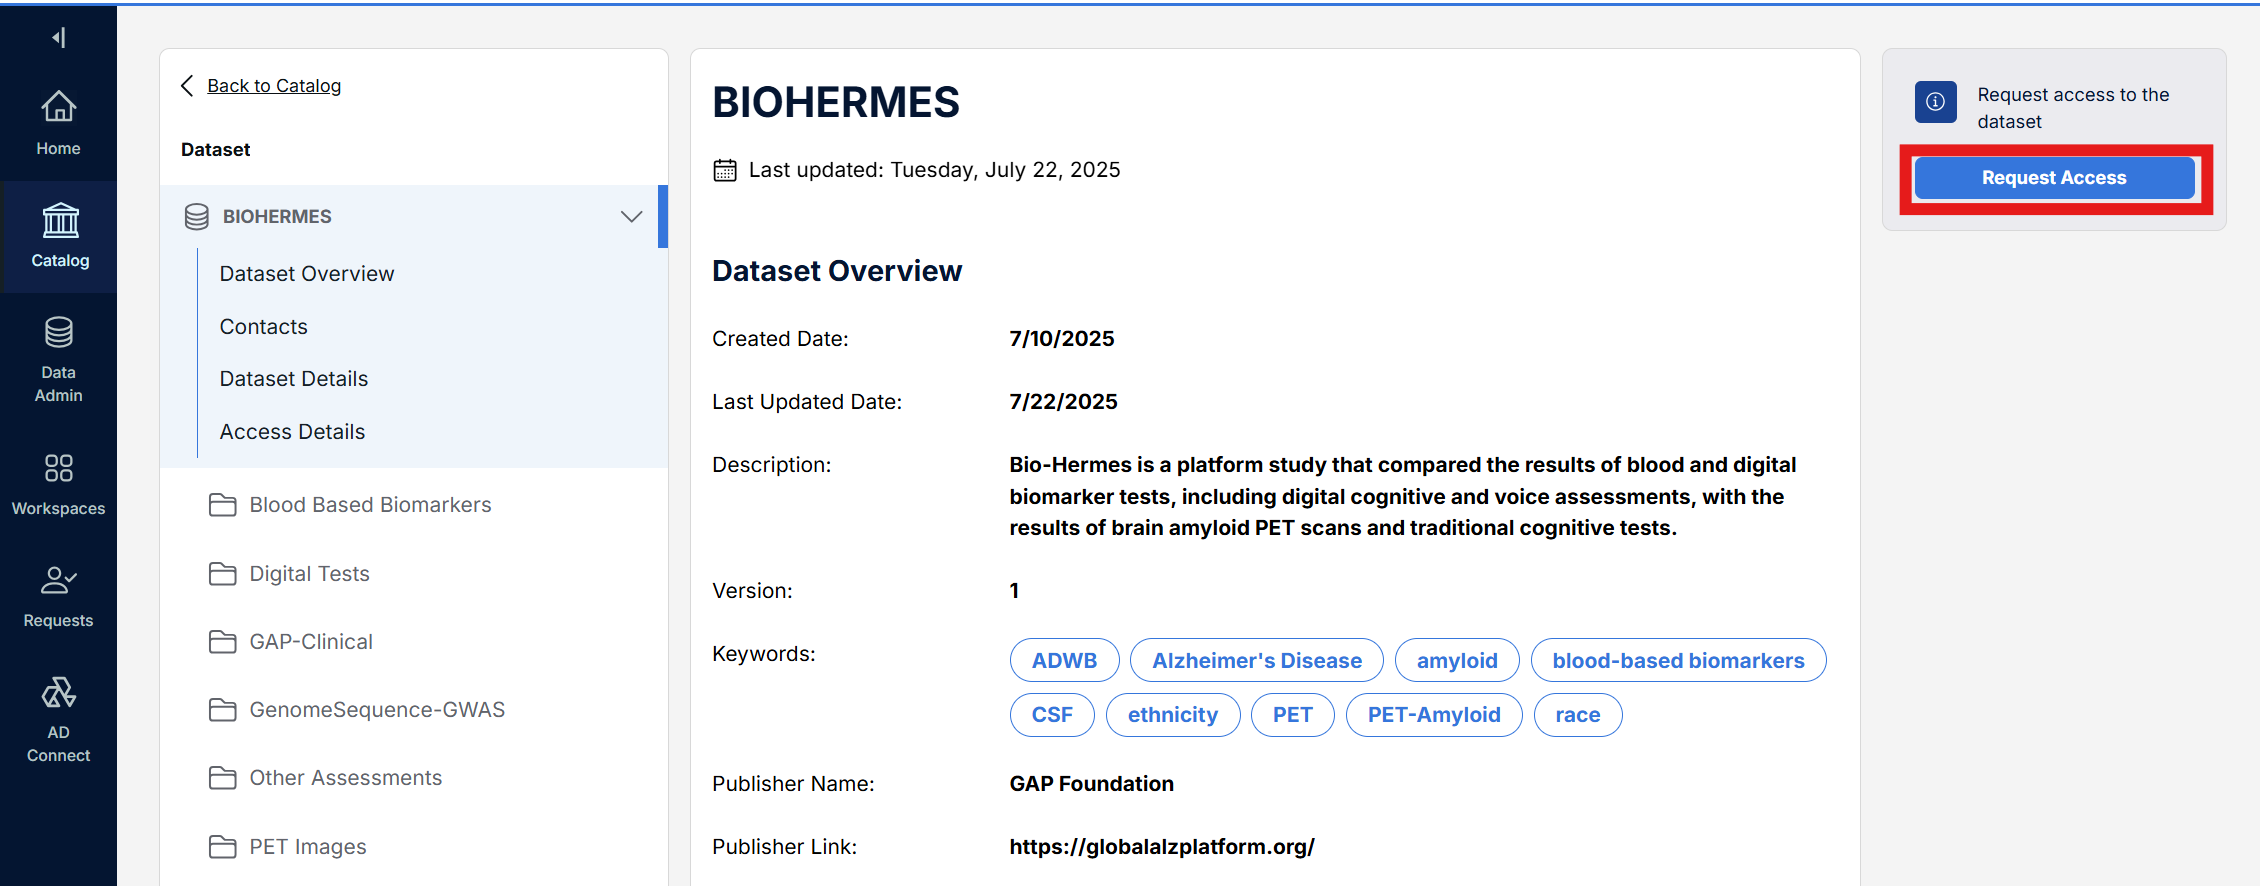The width and height of the screenshot is (2260, 886).
Task: Click the info icon beside Request access
Action: (x=1935, y=102)
